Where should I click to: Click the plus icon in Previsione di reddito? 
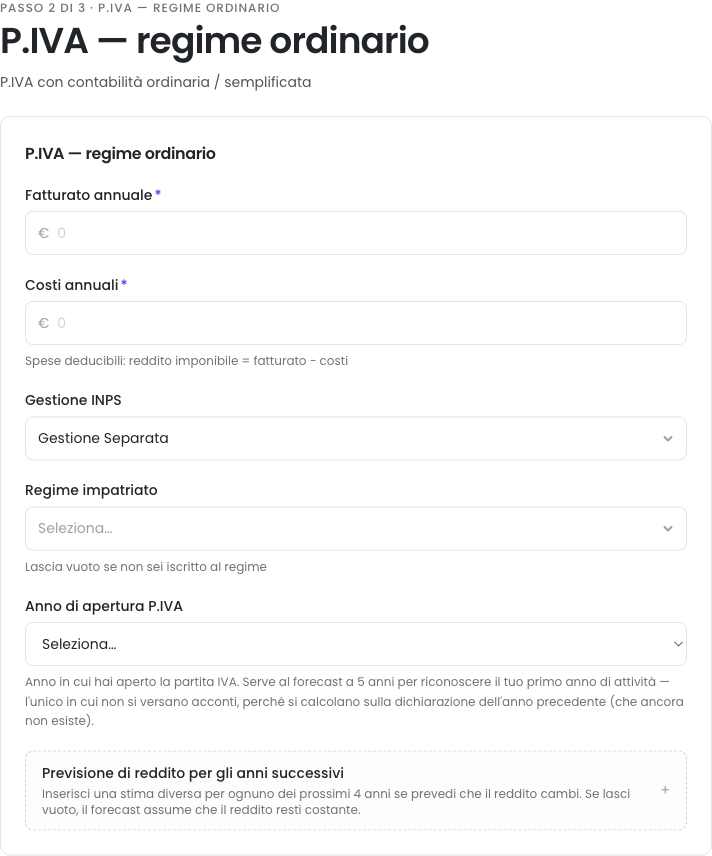[665, 790]
